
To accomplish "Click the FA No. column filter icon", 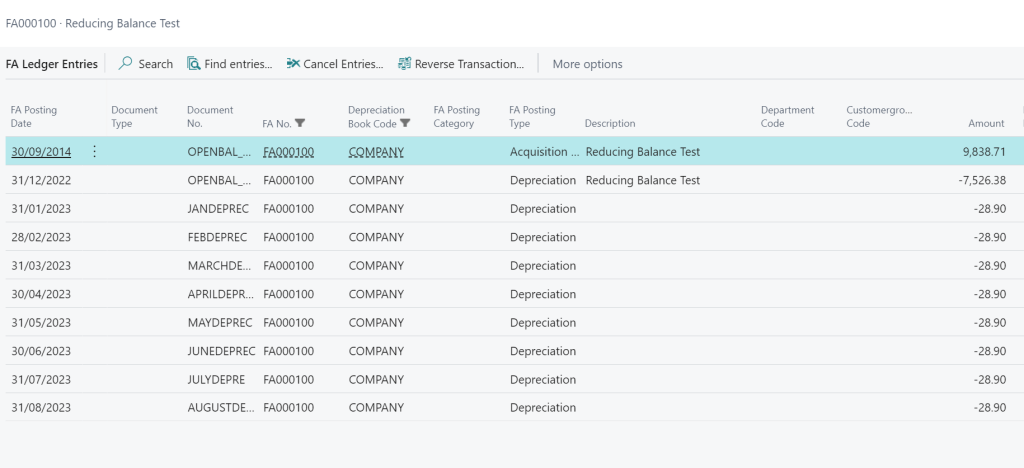I will click(x=300, y=124).
